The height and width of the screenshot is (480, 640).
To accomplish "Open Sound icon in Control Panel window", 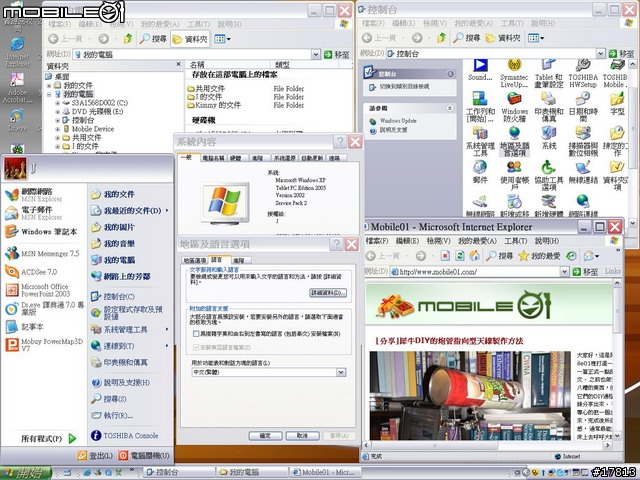I will coord(480,70).
